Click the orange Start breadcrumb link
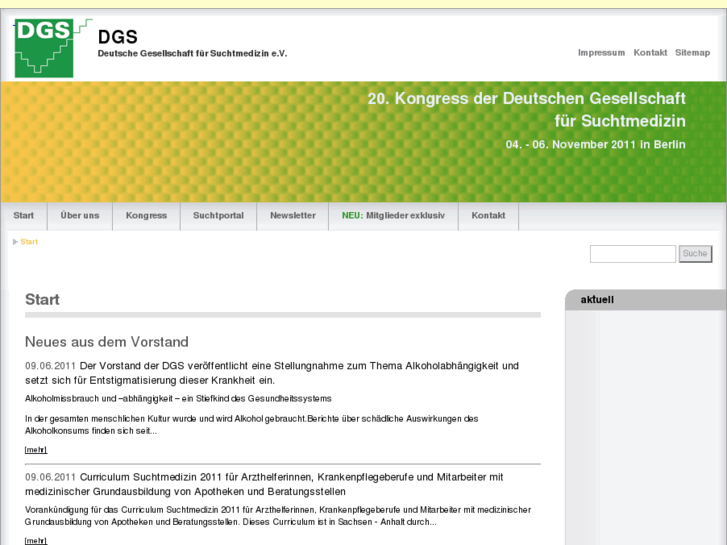The width and height of the screenshot is (727, 545). [x=29, y=242]
